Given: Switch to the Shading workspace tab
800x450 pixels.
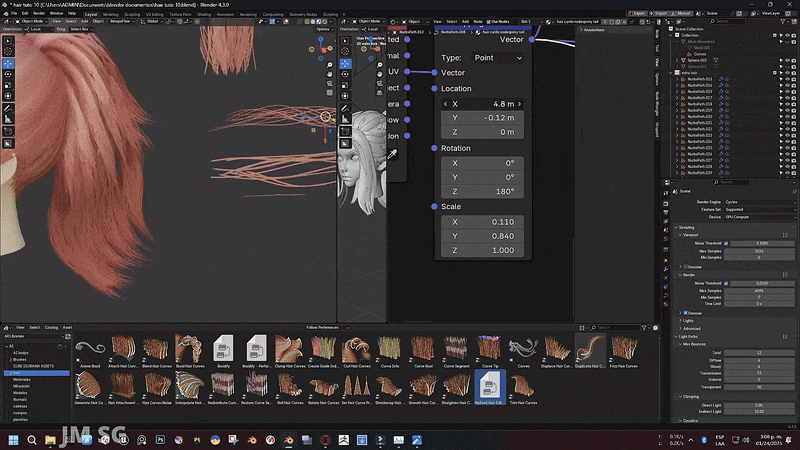Looking at the screenshot, I should pos(204,14).
